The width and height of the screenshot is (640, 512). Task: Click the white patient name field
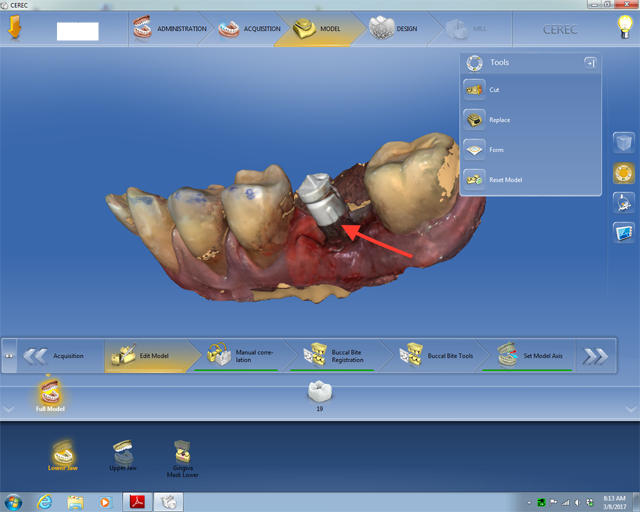[x=78, y=31]
